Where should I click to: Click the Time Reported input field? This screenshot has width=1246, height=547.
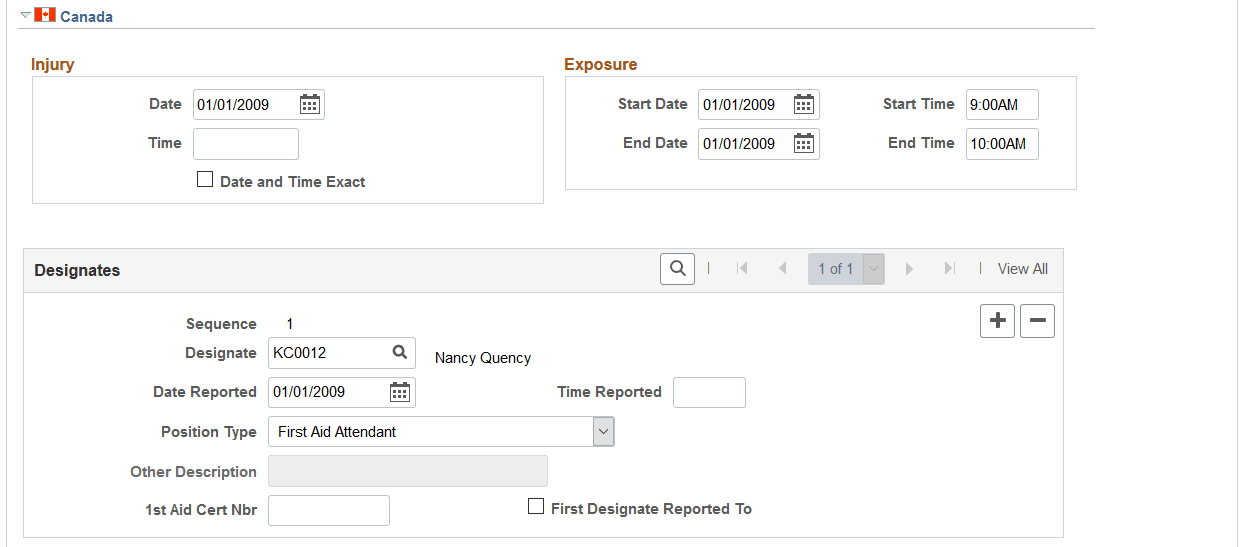[709, 393]
